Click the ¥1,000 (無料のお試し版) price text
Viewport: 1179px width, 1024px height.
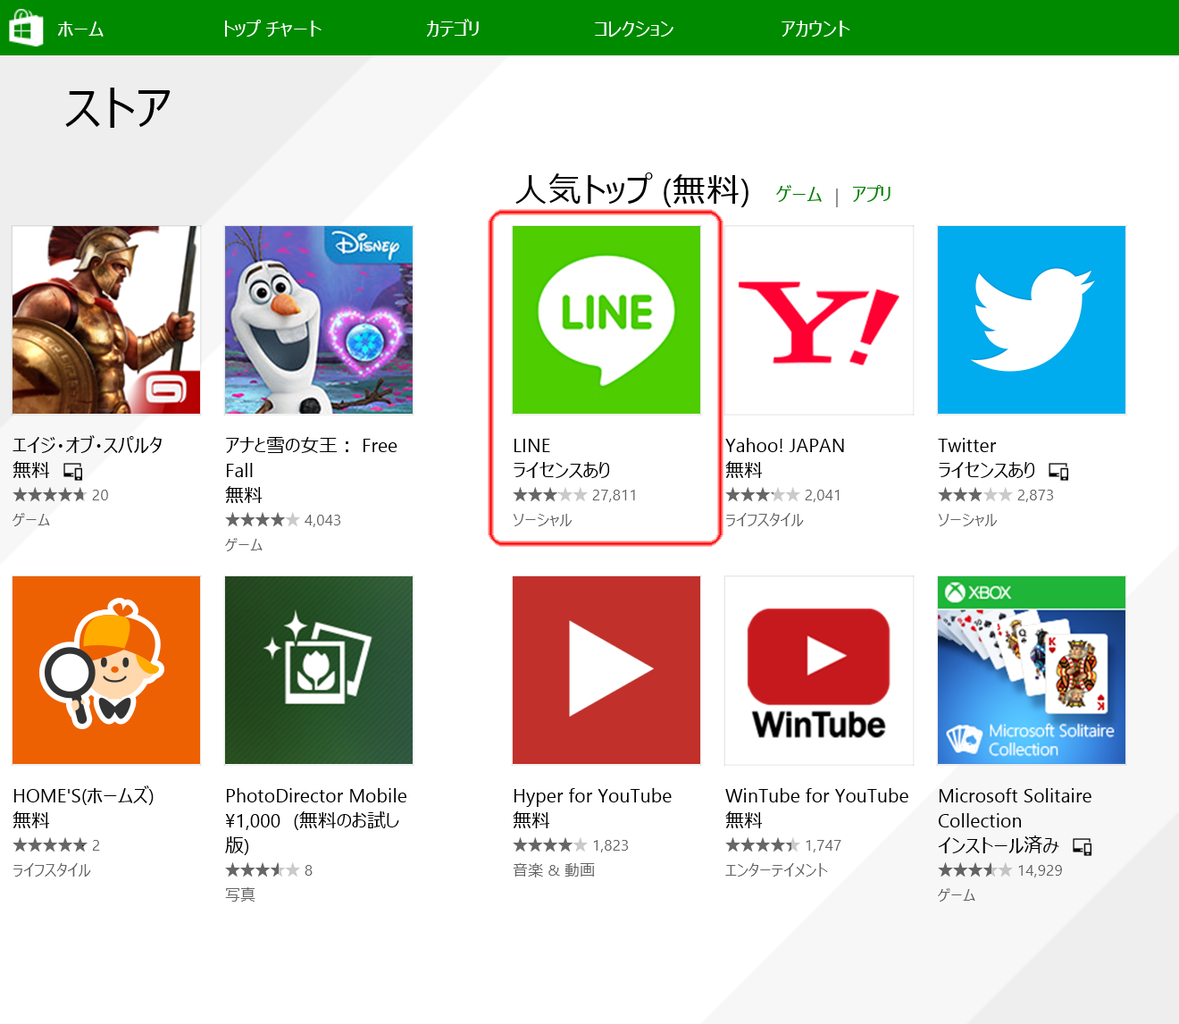click(x=313, y=832)
